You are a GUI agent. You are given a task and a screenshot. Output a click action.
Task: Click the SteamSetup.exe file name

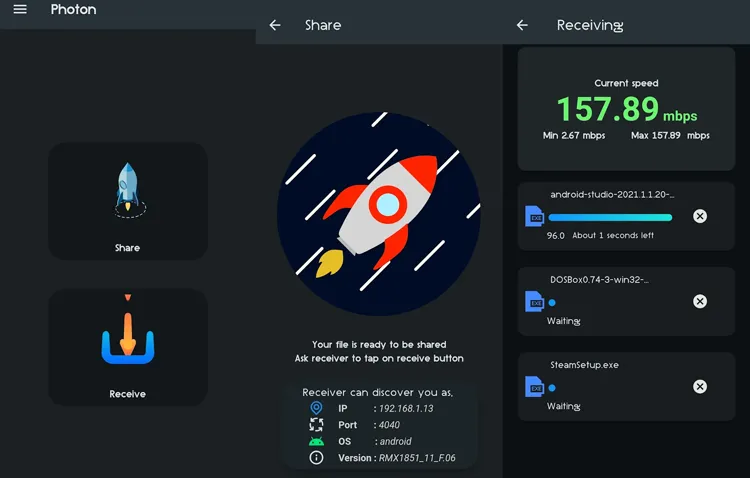585,365
